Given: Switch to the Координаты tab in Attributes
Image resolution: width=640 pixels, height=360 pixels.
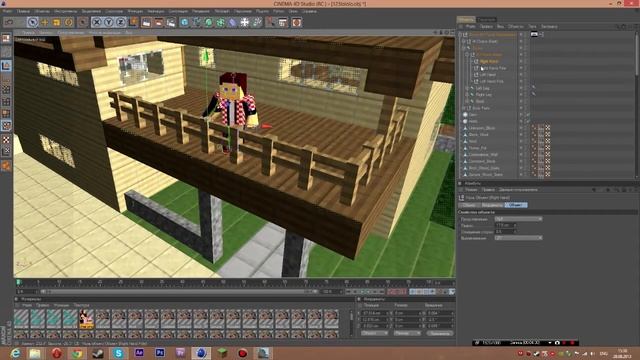Looking at the screenshot, I should (491, 205).
